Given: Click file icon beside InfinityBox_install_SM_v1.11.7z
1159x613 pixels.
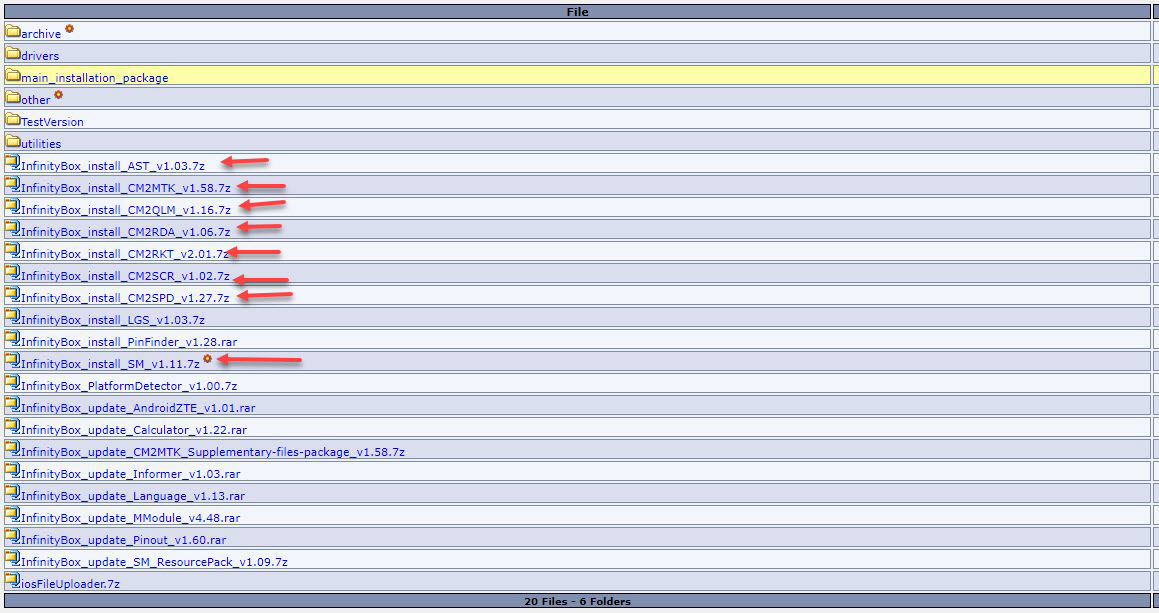Looking at the screenshot, I should [x=13, y=361].
